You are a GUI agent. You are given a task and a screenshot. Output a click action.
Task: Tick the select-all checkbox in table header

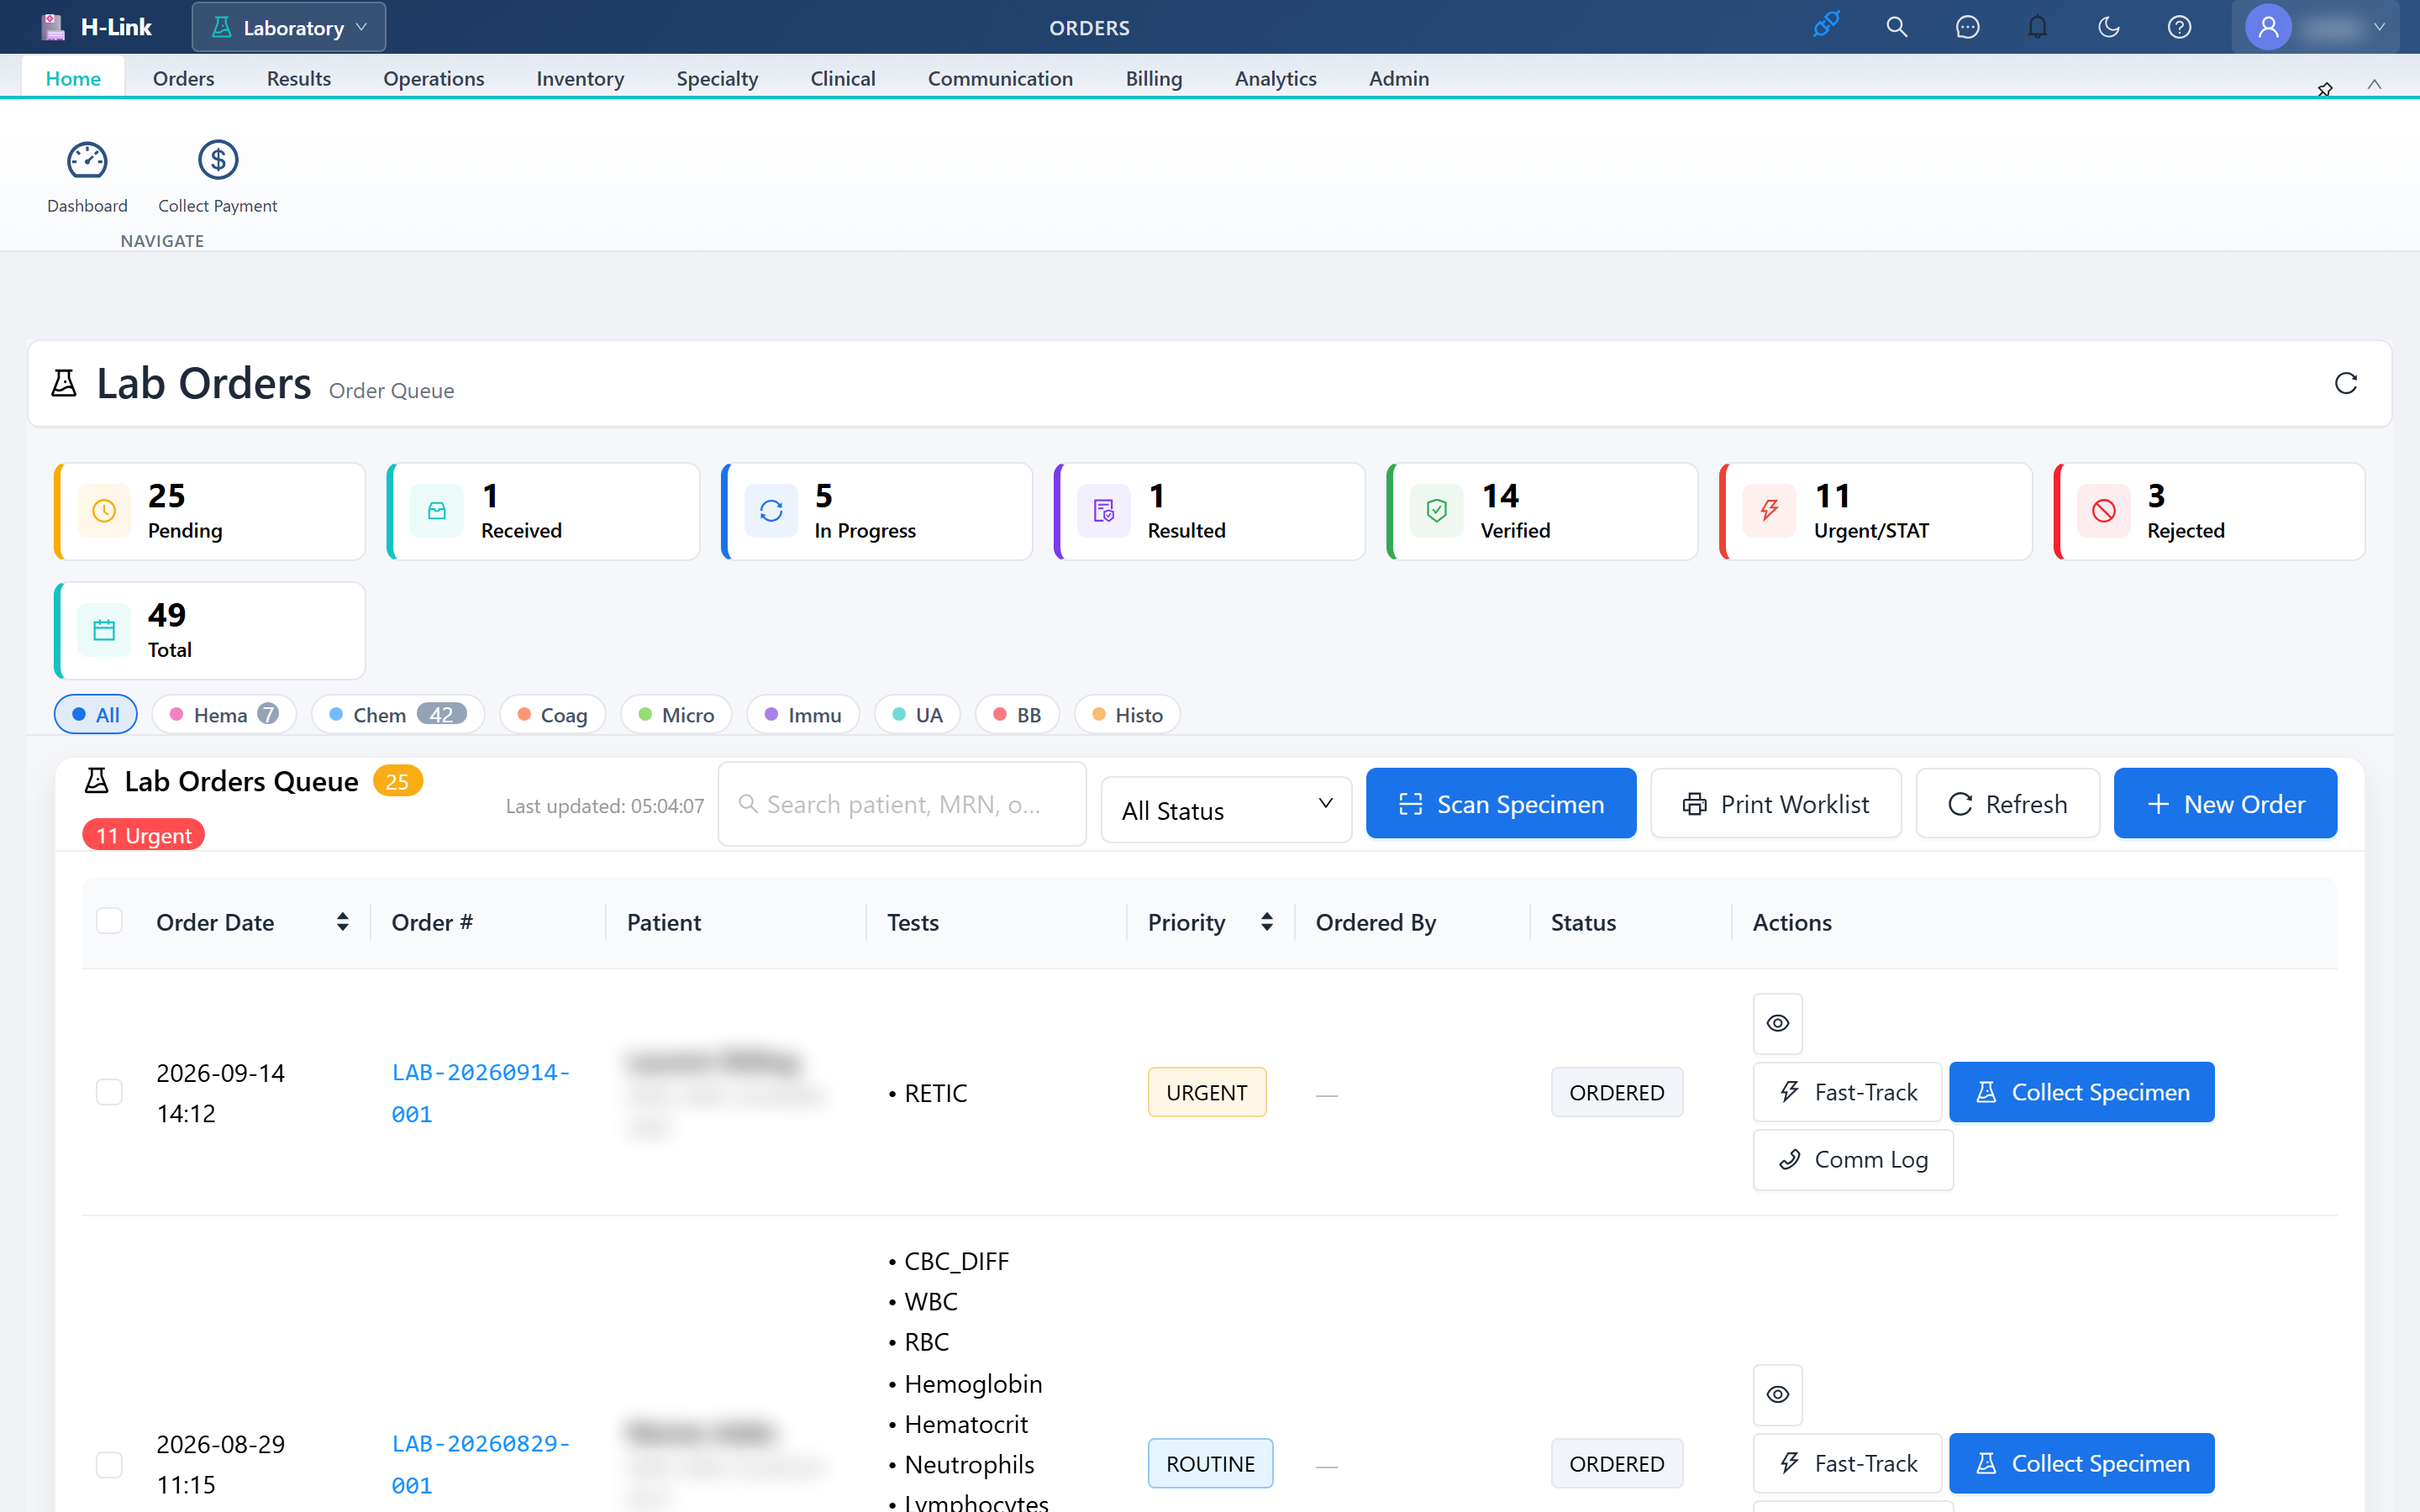coord(109,921)
